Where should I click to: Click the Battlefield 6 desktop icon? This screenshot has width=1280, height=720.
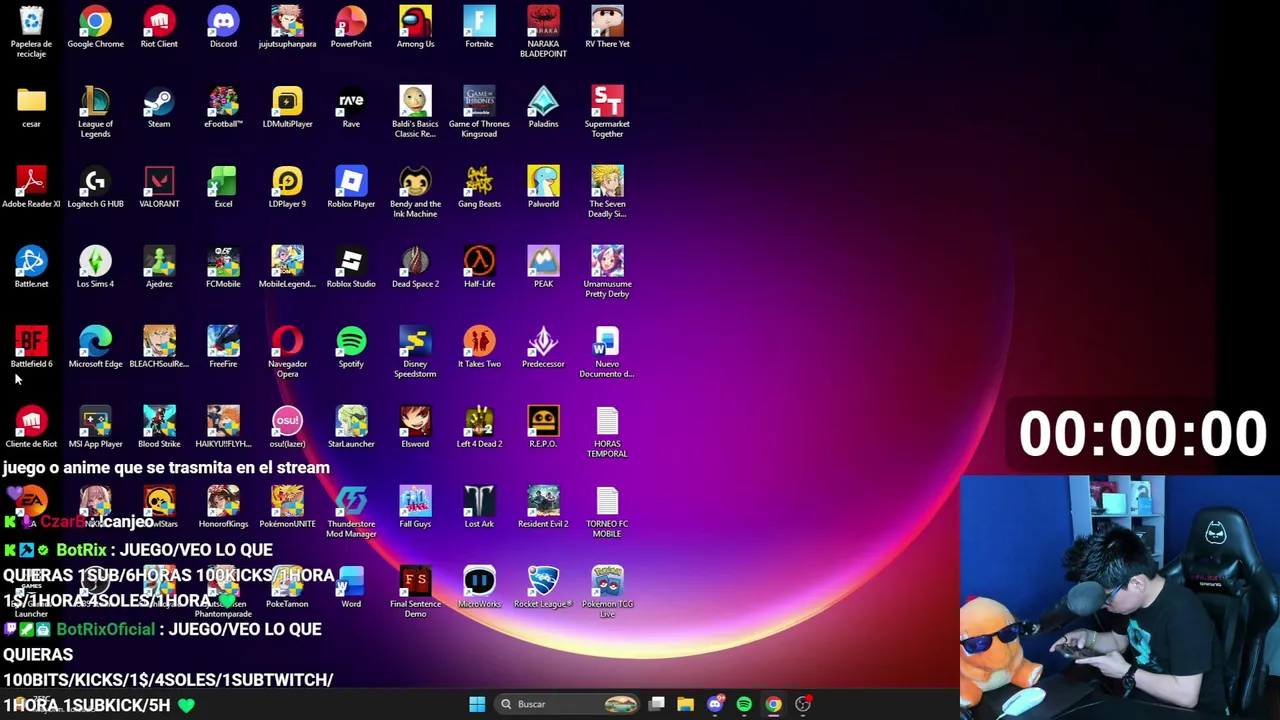pyautogui.click(x=31, y=347)
